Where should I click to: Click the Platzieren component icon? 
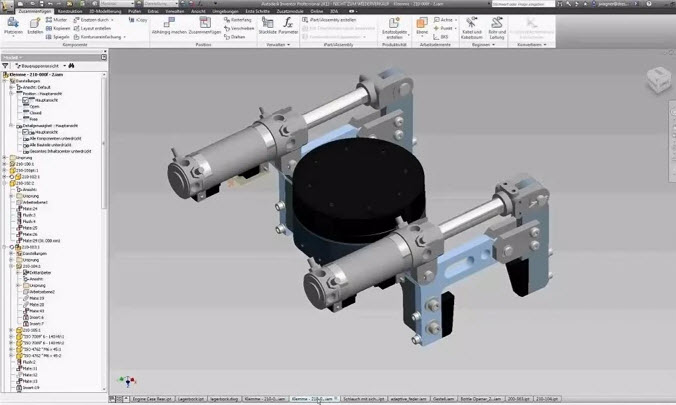pyautogui.click(x=13, y=22)
